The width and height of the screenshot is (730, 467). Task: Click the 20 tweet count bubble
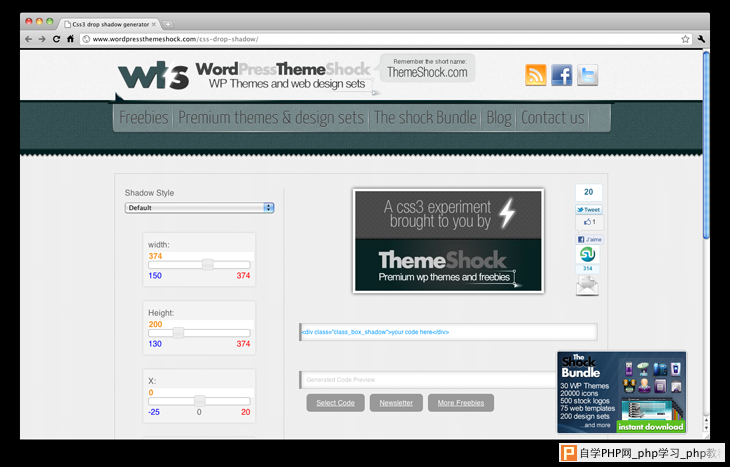[x=588, y=192]
